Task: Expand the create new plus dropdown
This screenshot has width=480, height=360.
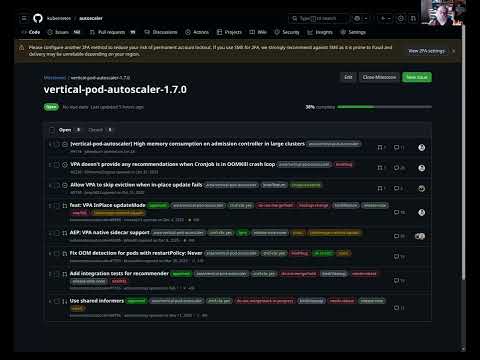Action: (385, 18)
